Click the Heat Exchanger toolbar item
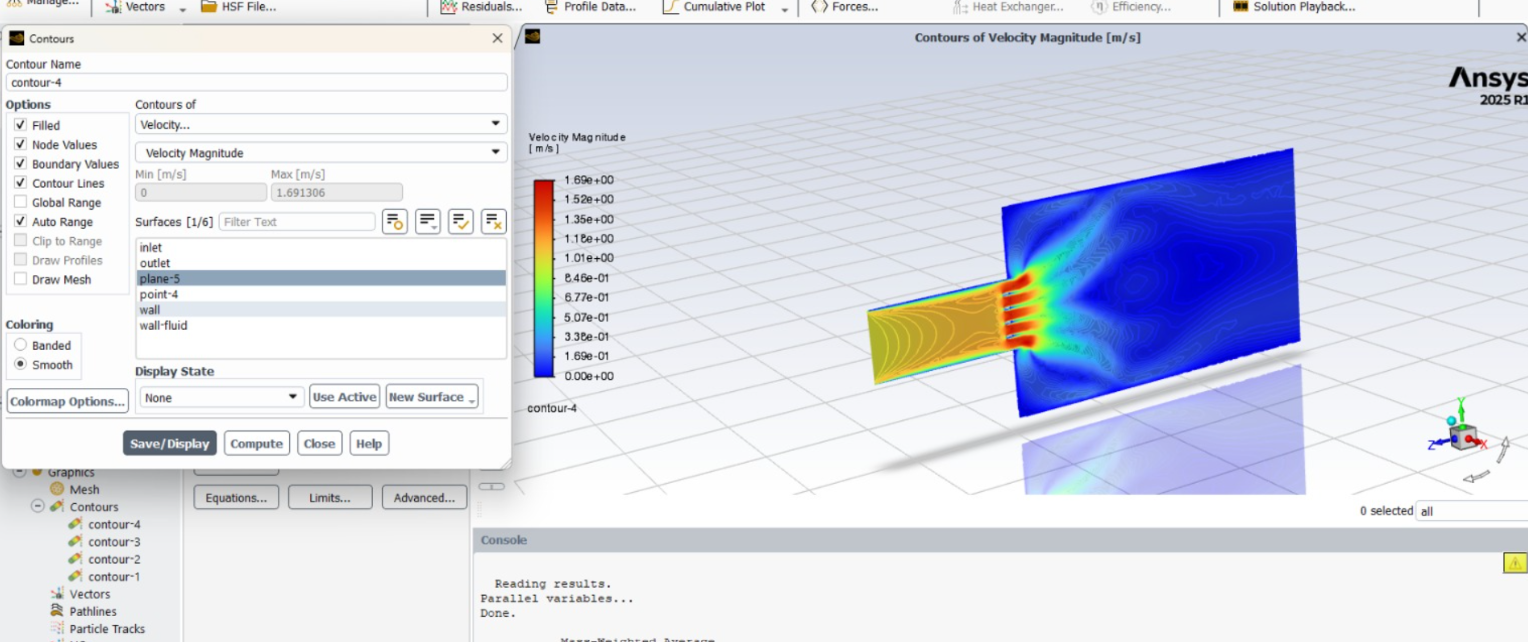Viewport: 1528px width, 642px height. coord(1007,7)
